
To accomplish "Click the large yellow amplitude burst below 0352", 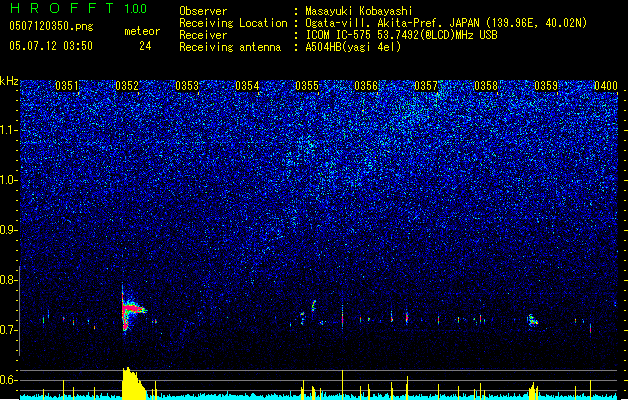I will click(x=134, y=383).
